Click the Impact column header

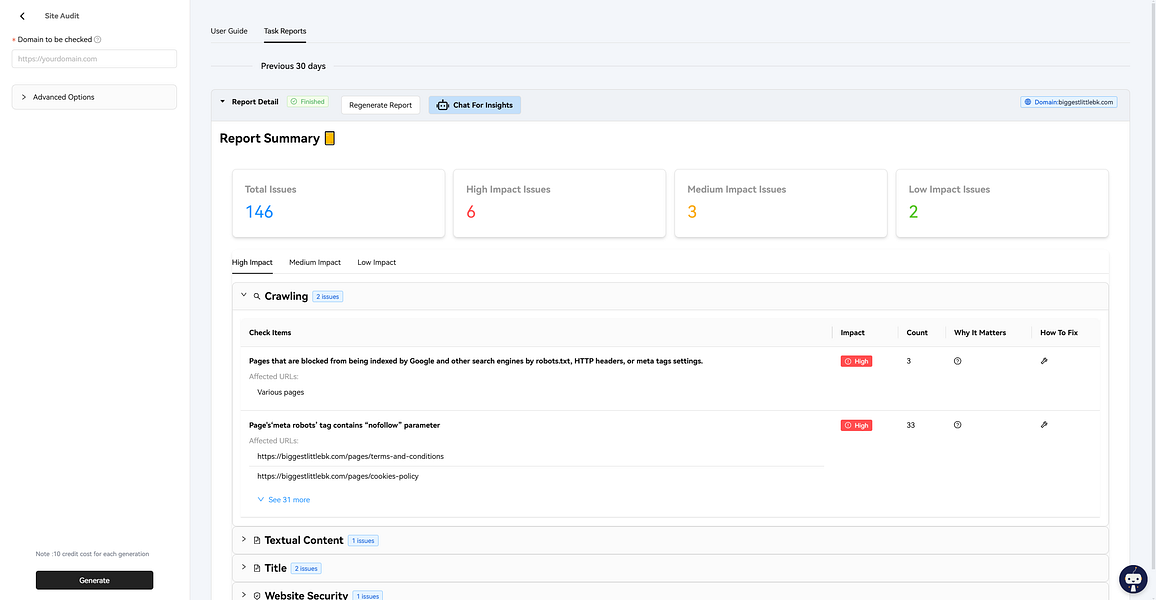coord(852,332)
